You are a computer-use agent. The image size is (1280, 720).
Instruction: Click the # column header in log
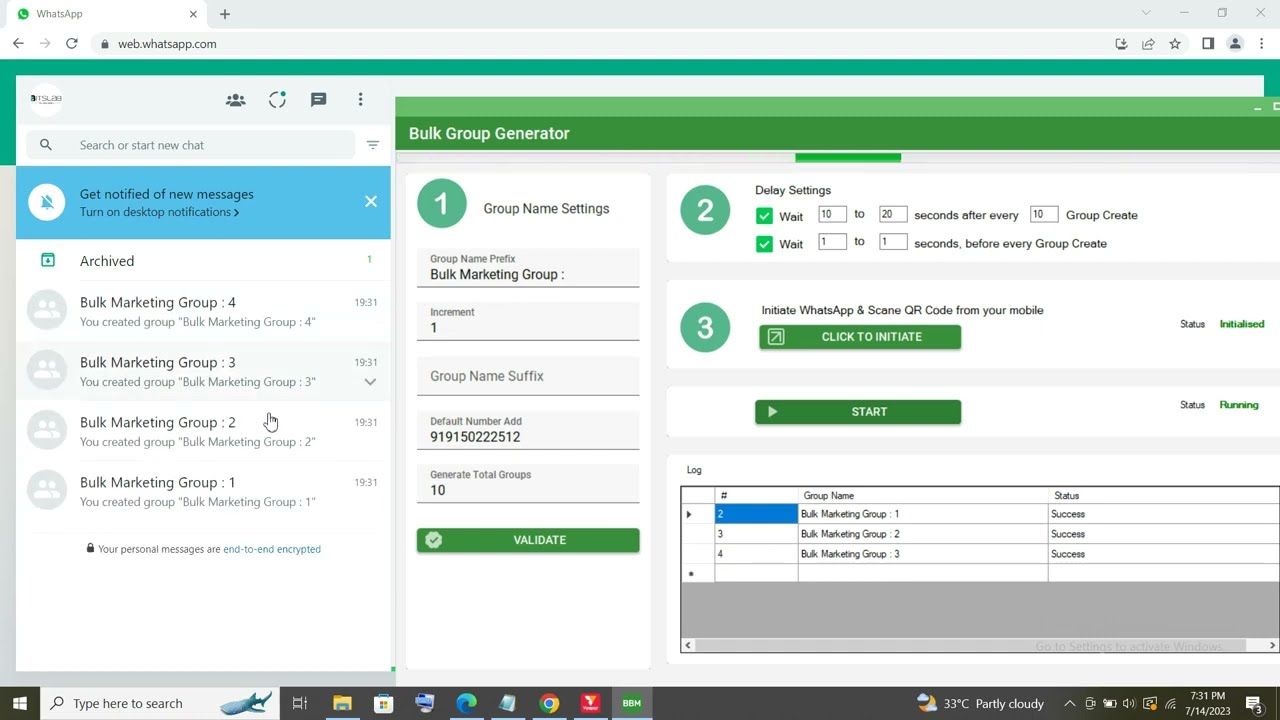[756, 495]
